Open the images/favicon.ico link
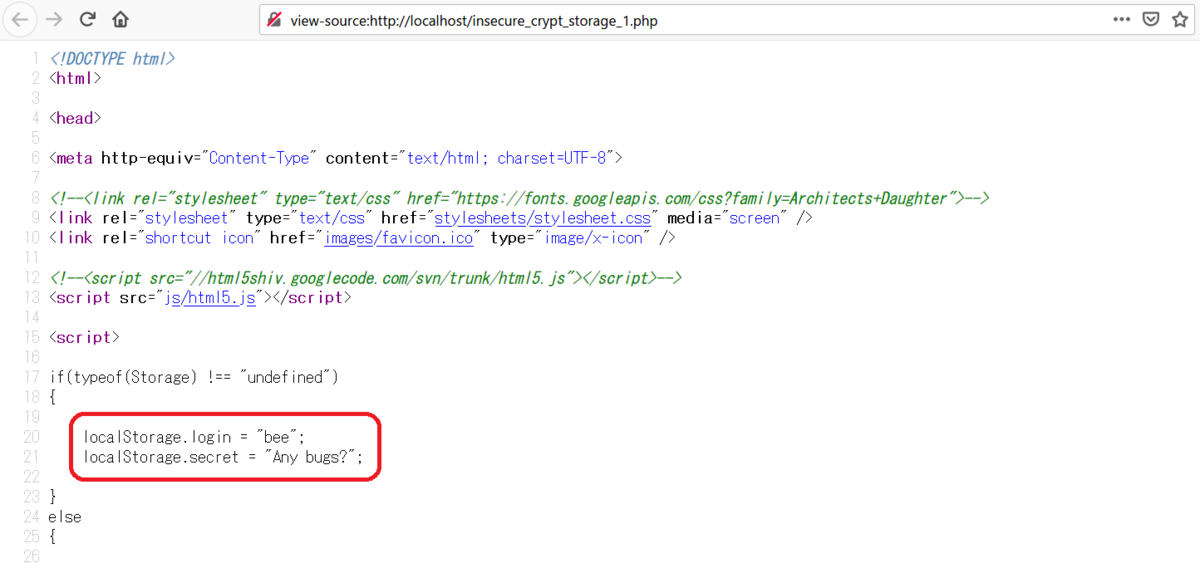This screenshot has height=563, width=1200. pos(397,238)
